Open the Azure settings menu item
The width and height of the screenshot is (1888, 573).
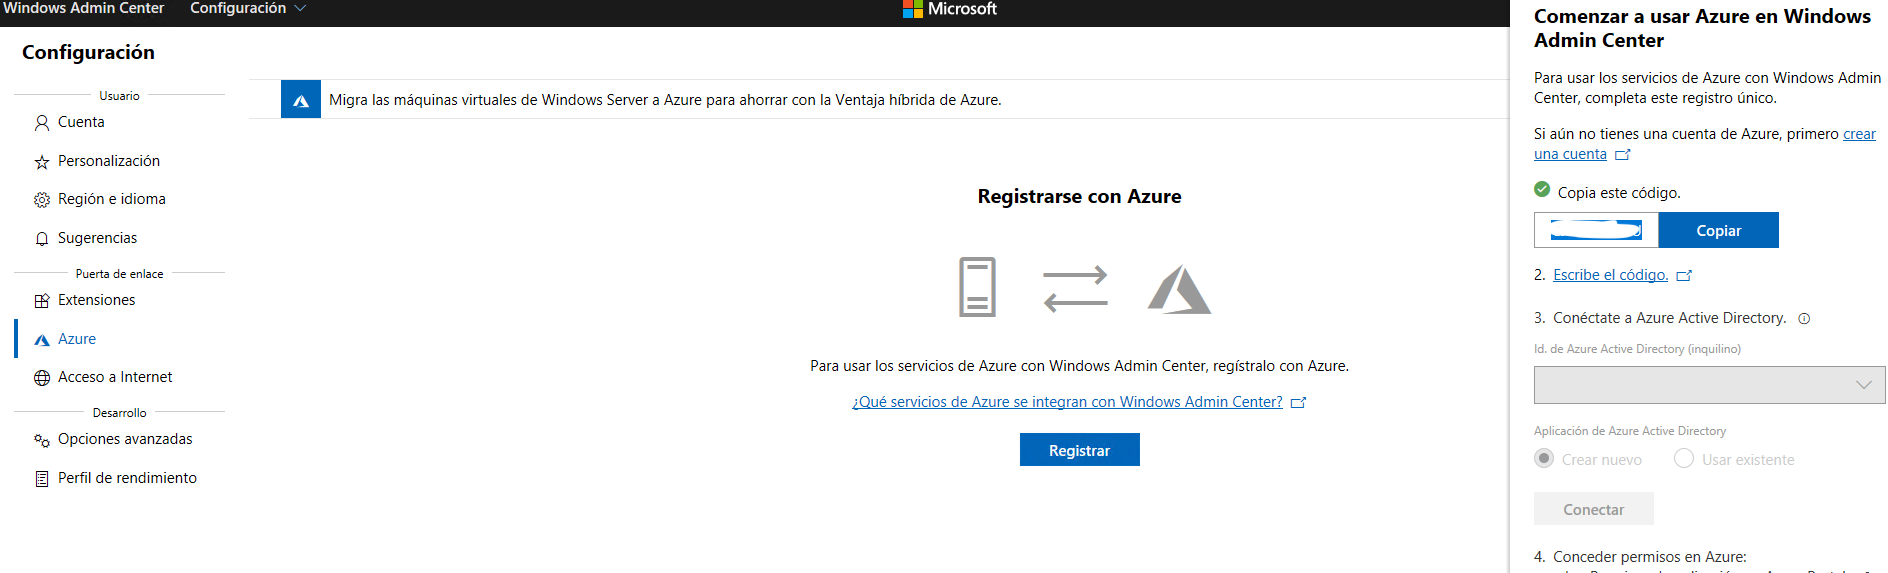pyautogui.click(x=77, y=339)
